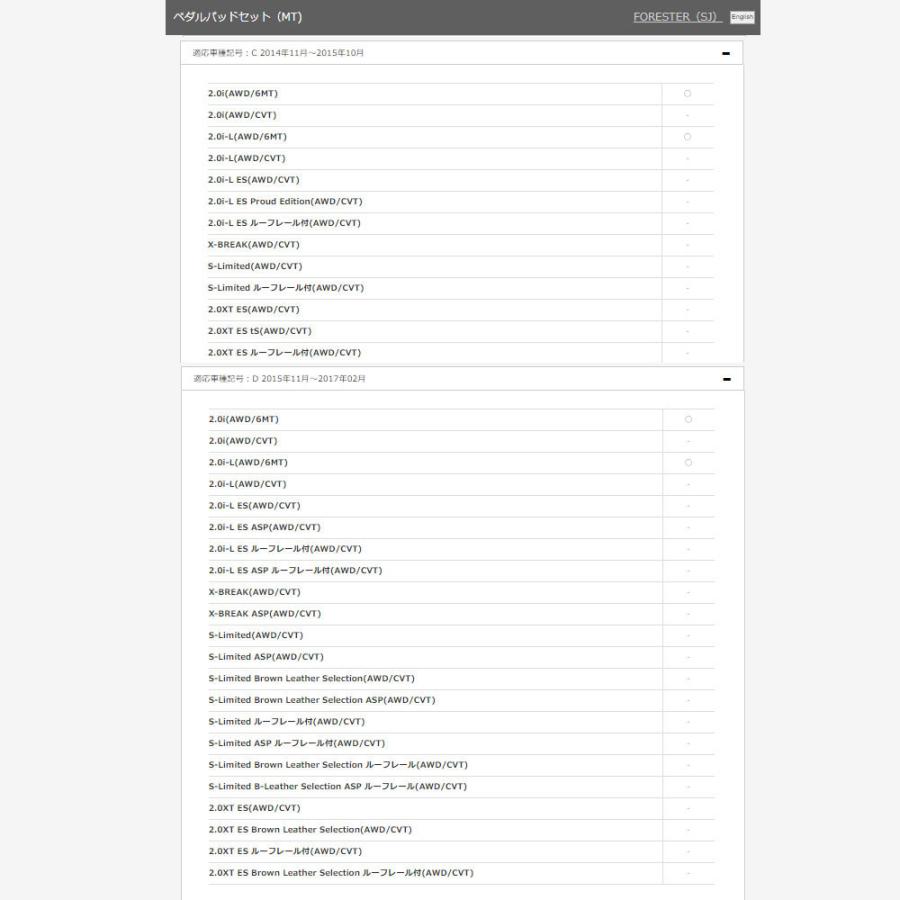Select the 2.0XT ES tS(AWD/CVT) row
The width and height of the screenshot is (900, 900).
(260, 331)
